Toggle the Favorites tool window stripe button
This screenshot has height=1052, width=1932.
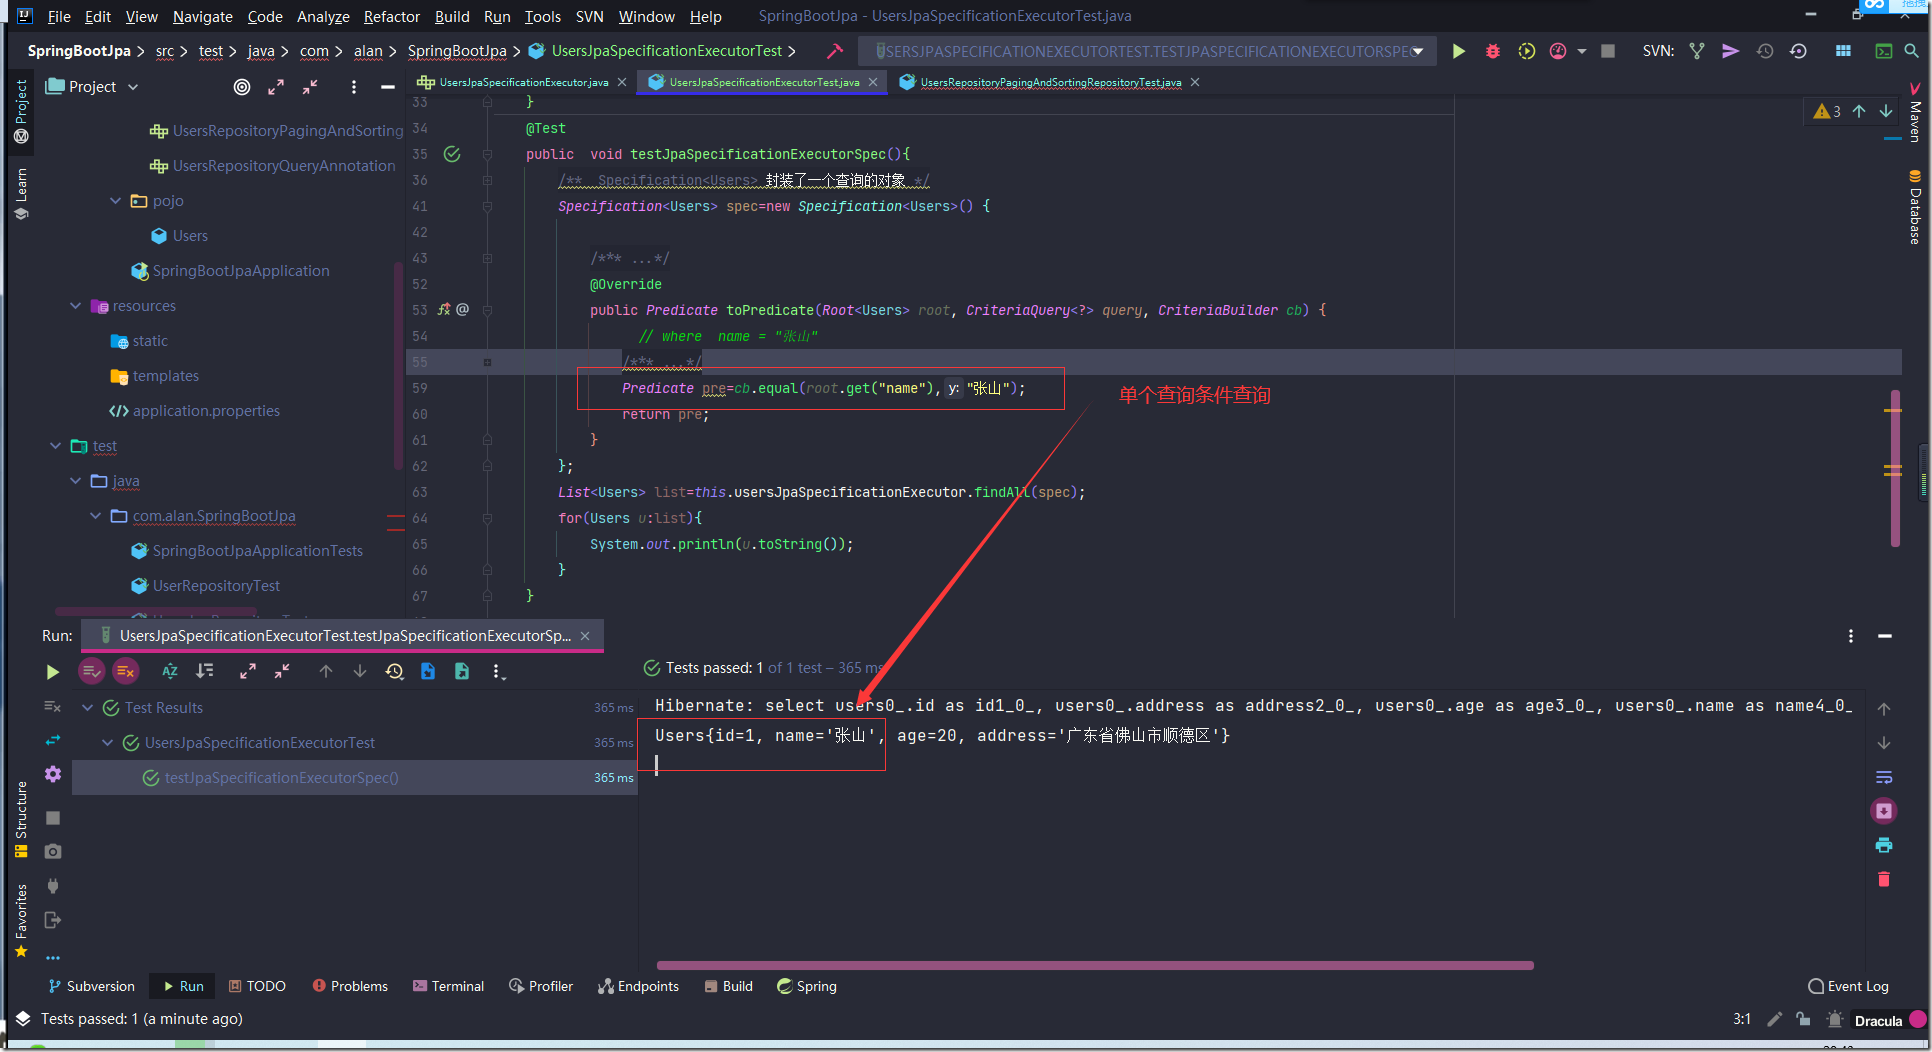click(x=21, y=920)
